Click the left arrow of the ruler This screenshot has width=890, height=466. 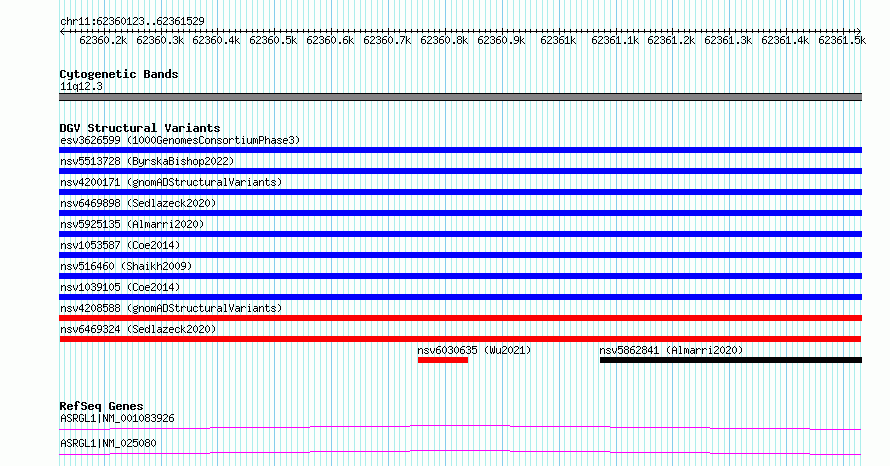[62, 31]
